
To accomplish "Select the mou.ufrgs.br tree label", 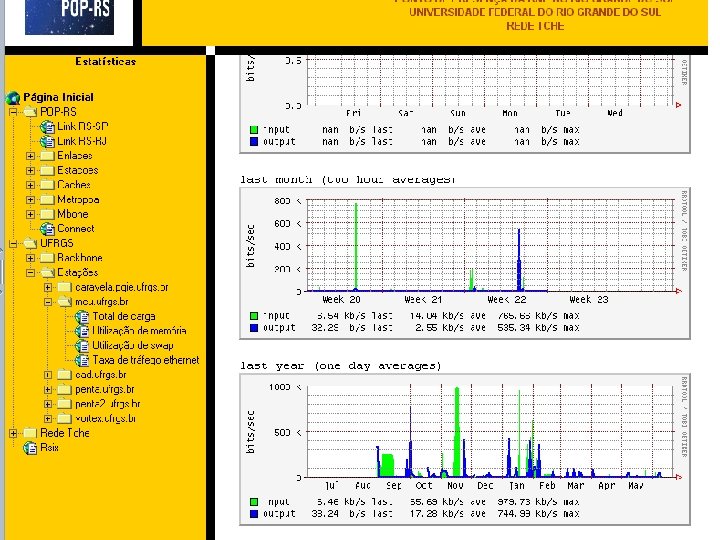I will (x=101, y=302).
